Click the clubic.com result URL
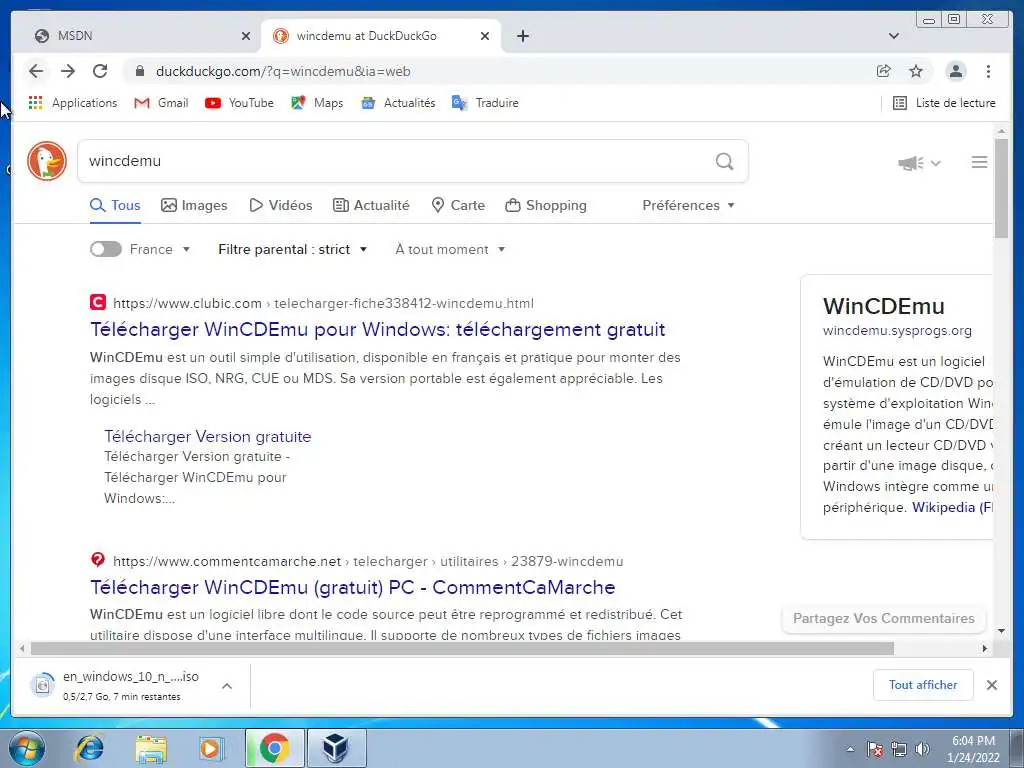 pyautogui.click(x=323, y=303)
